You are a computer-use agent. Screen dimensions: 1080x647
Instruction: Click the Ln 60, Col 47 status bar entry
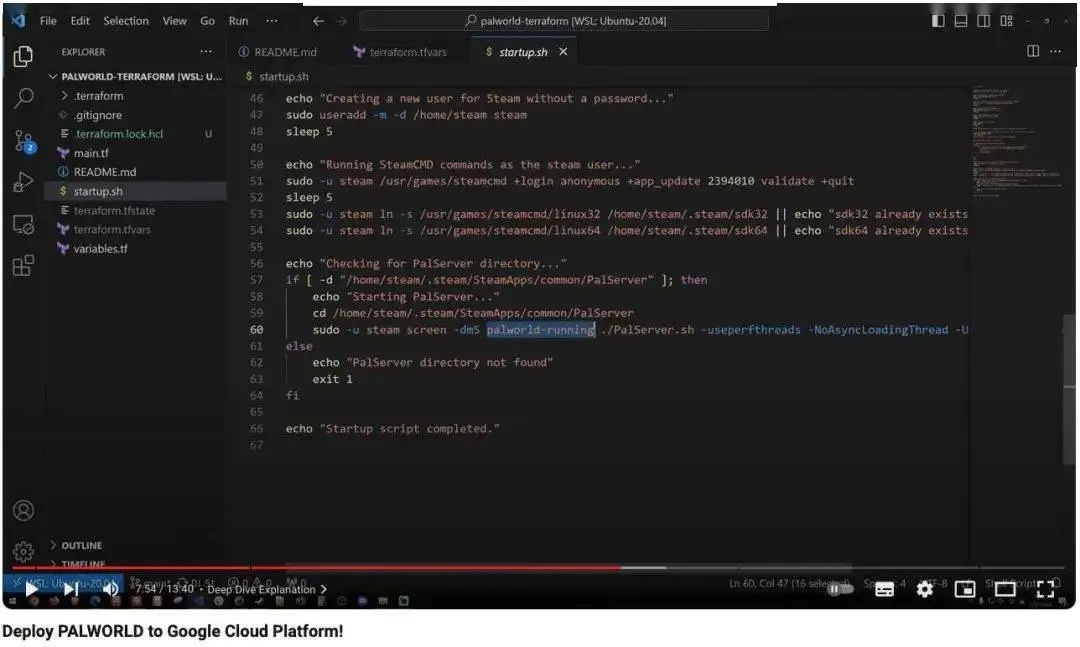click(789, 584)
